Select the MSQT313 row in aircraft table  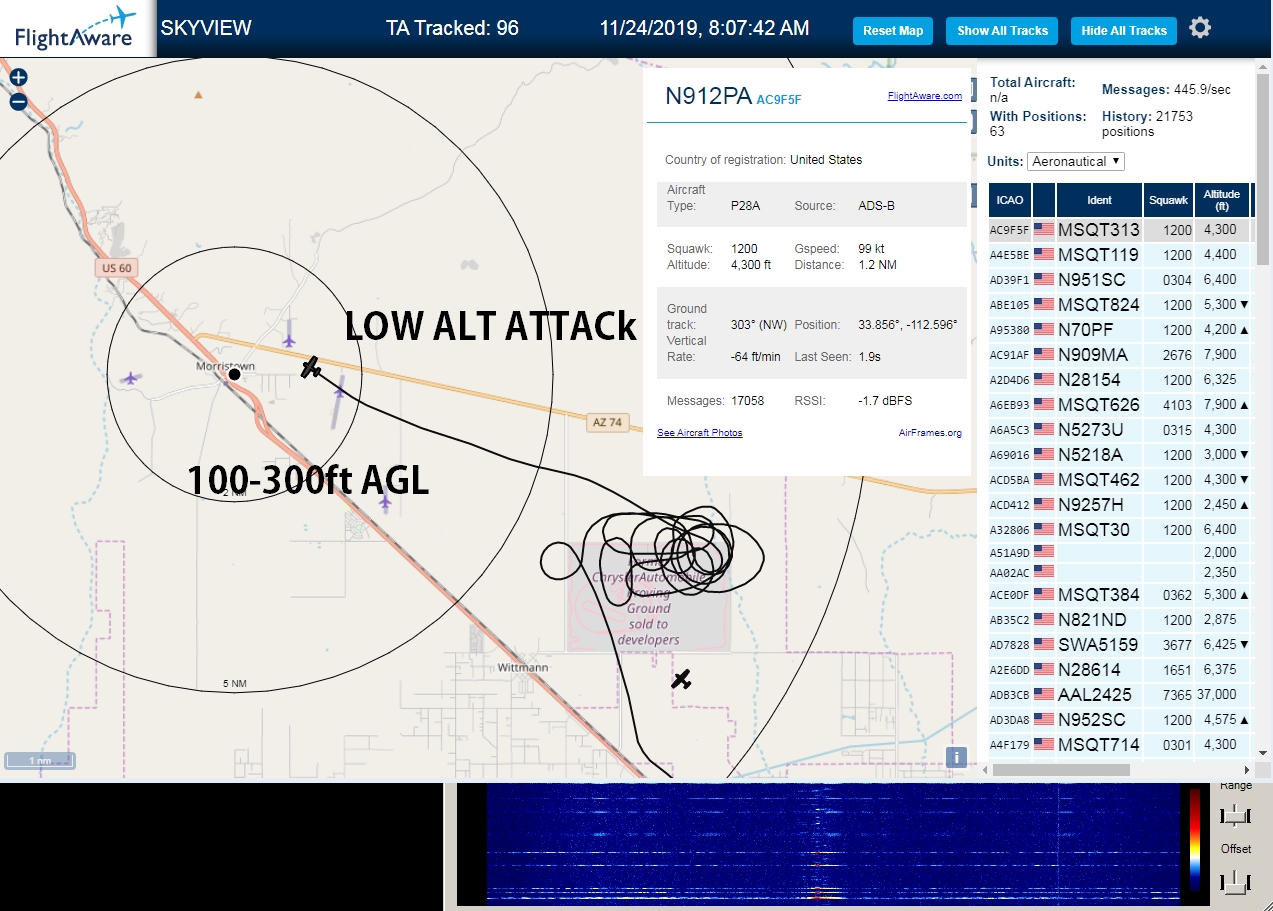coord(1119,230)
